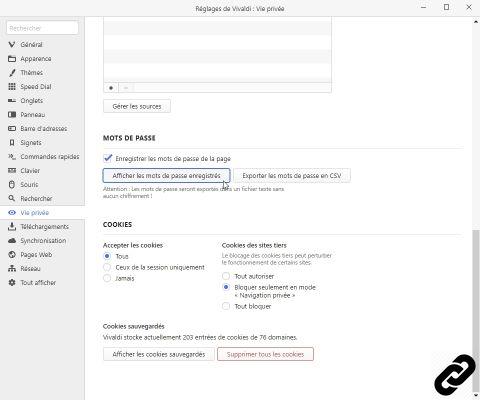Click the Pages Web globe icon
Viewport: 480px width, 400px height.
(x=12, y=255)
